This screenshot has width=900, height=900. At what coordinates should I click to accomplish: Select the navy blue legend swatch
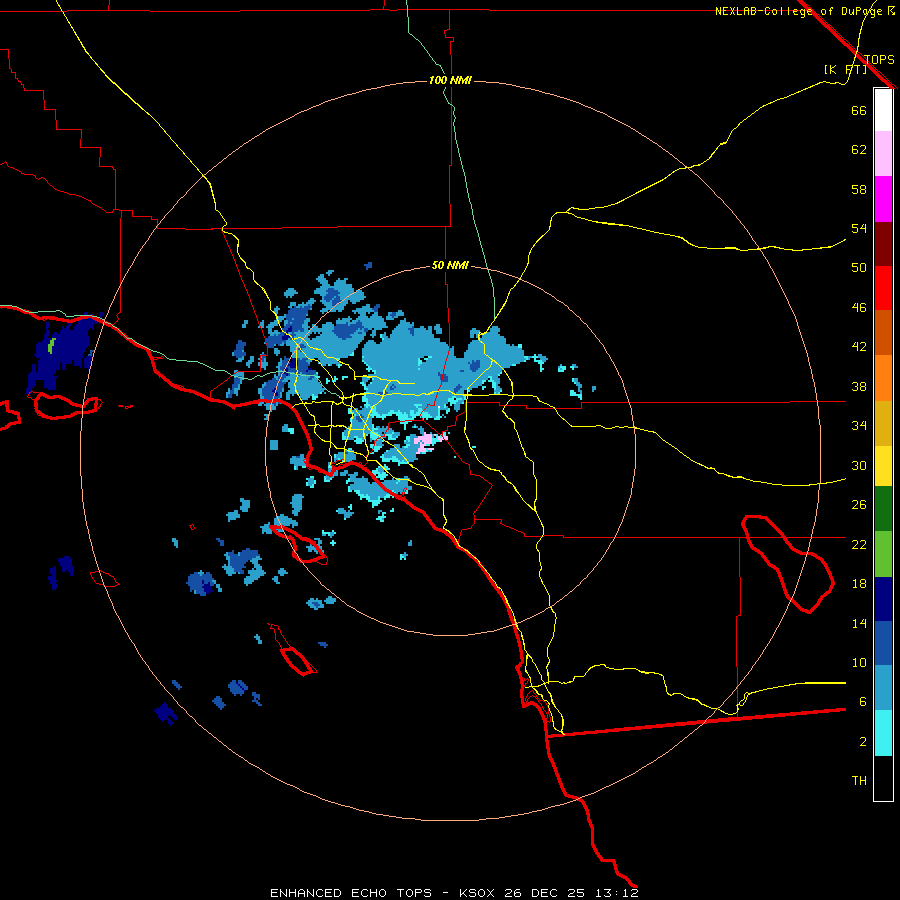click(x=883, y=599)
